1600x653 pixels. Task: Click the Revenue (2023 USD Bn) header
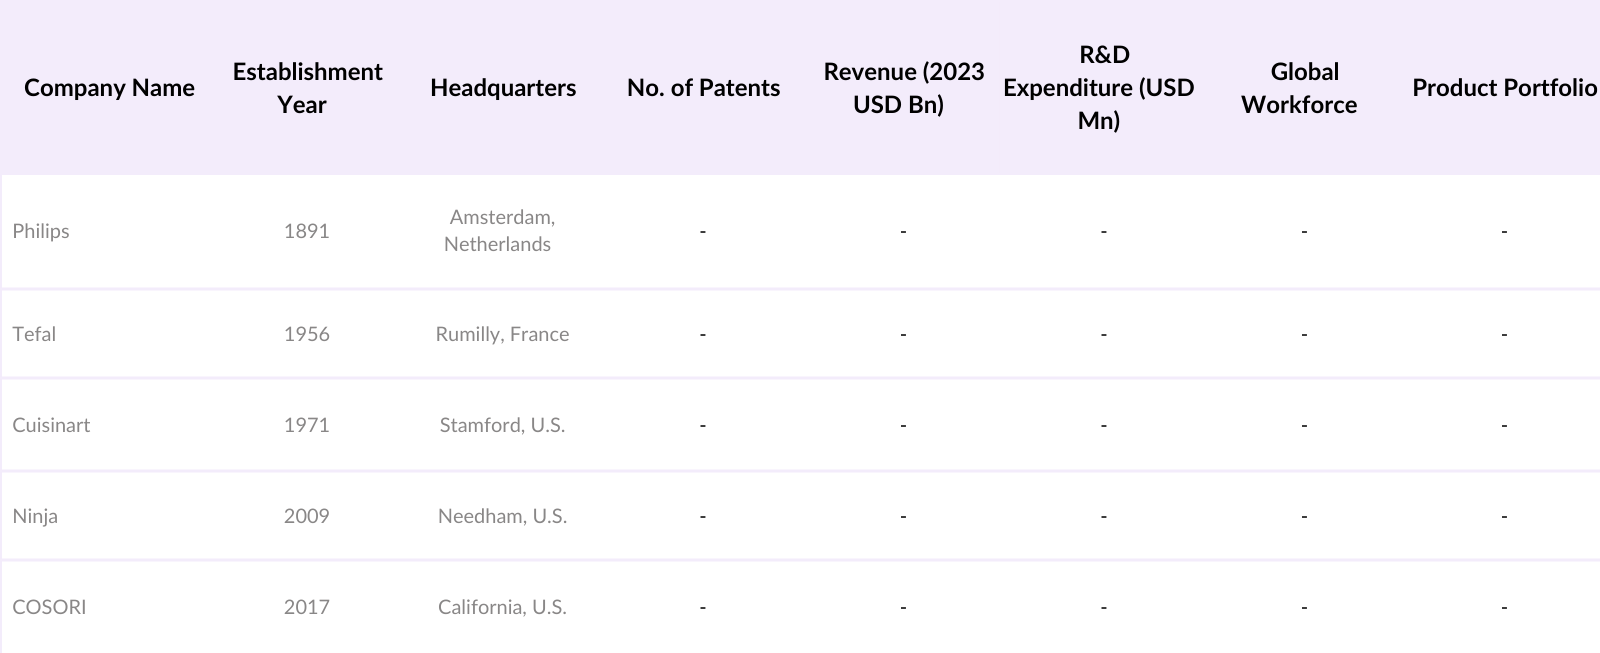click(x=903, y=88)
